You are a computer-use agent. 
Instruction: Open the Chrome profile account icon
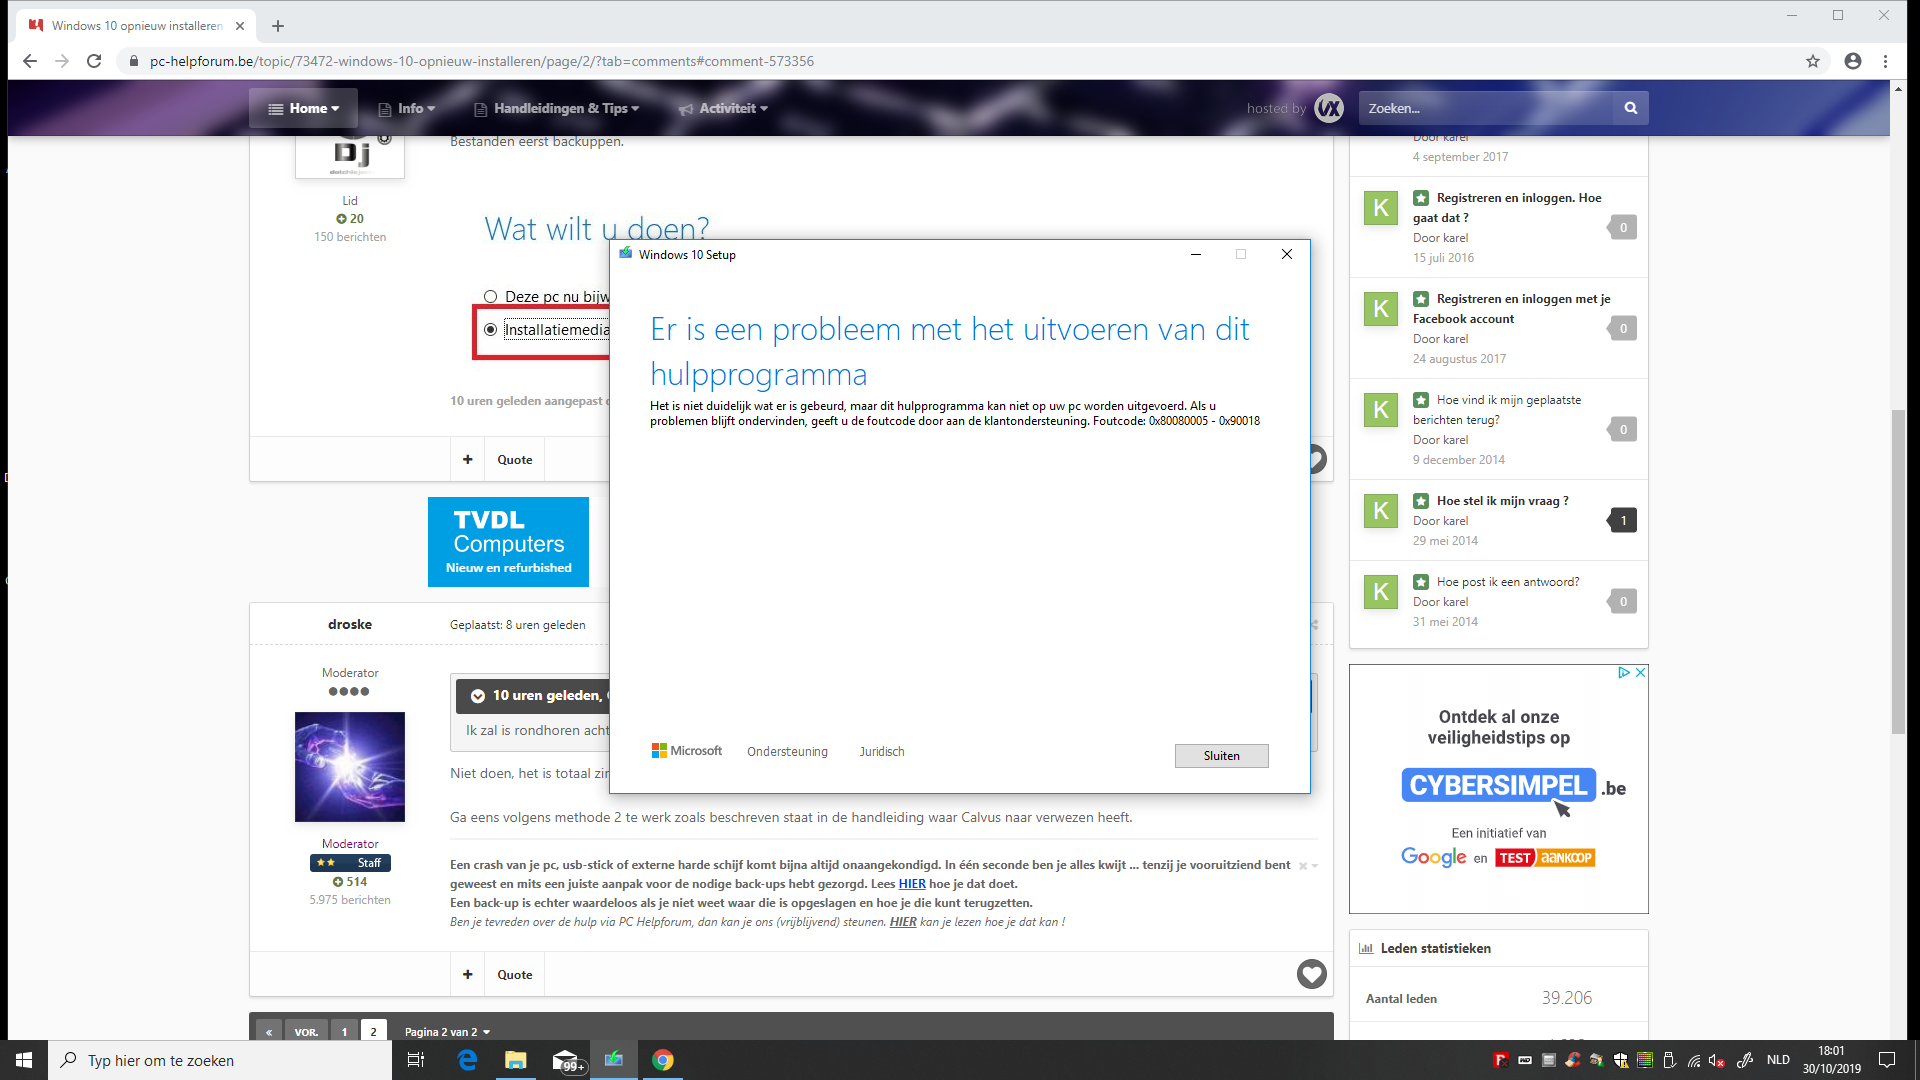coord(1852,61)
